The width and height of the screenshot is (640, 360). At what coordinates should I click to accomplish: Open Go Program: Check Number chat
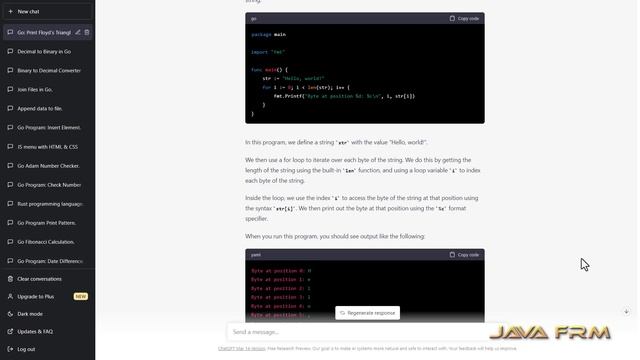(48, 185)
